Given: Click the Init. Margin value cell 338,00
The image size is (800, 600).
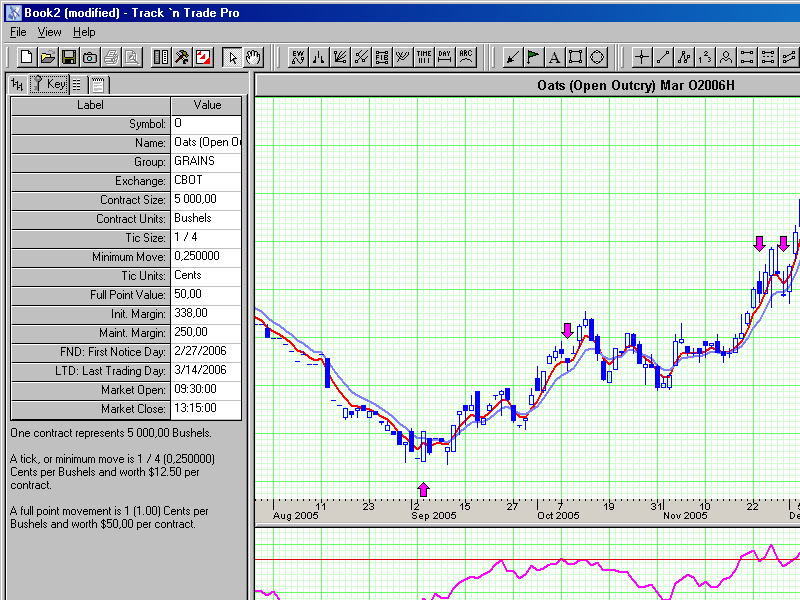Looking at the screenshot, I should click(207, 313).
